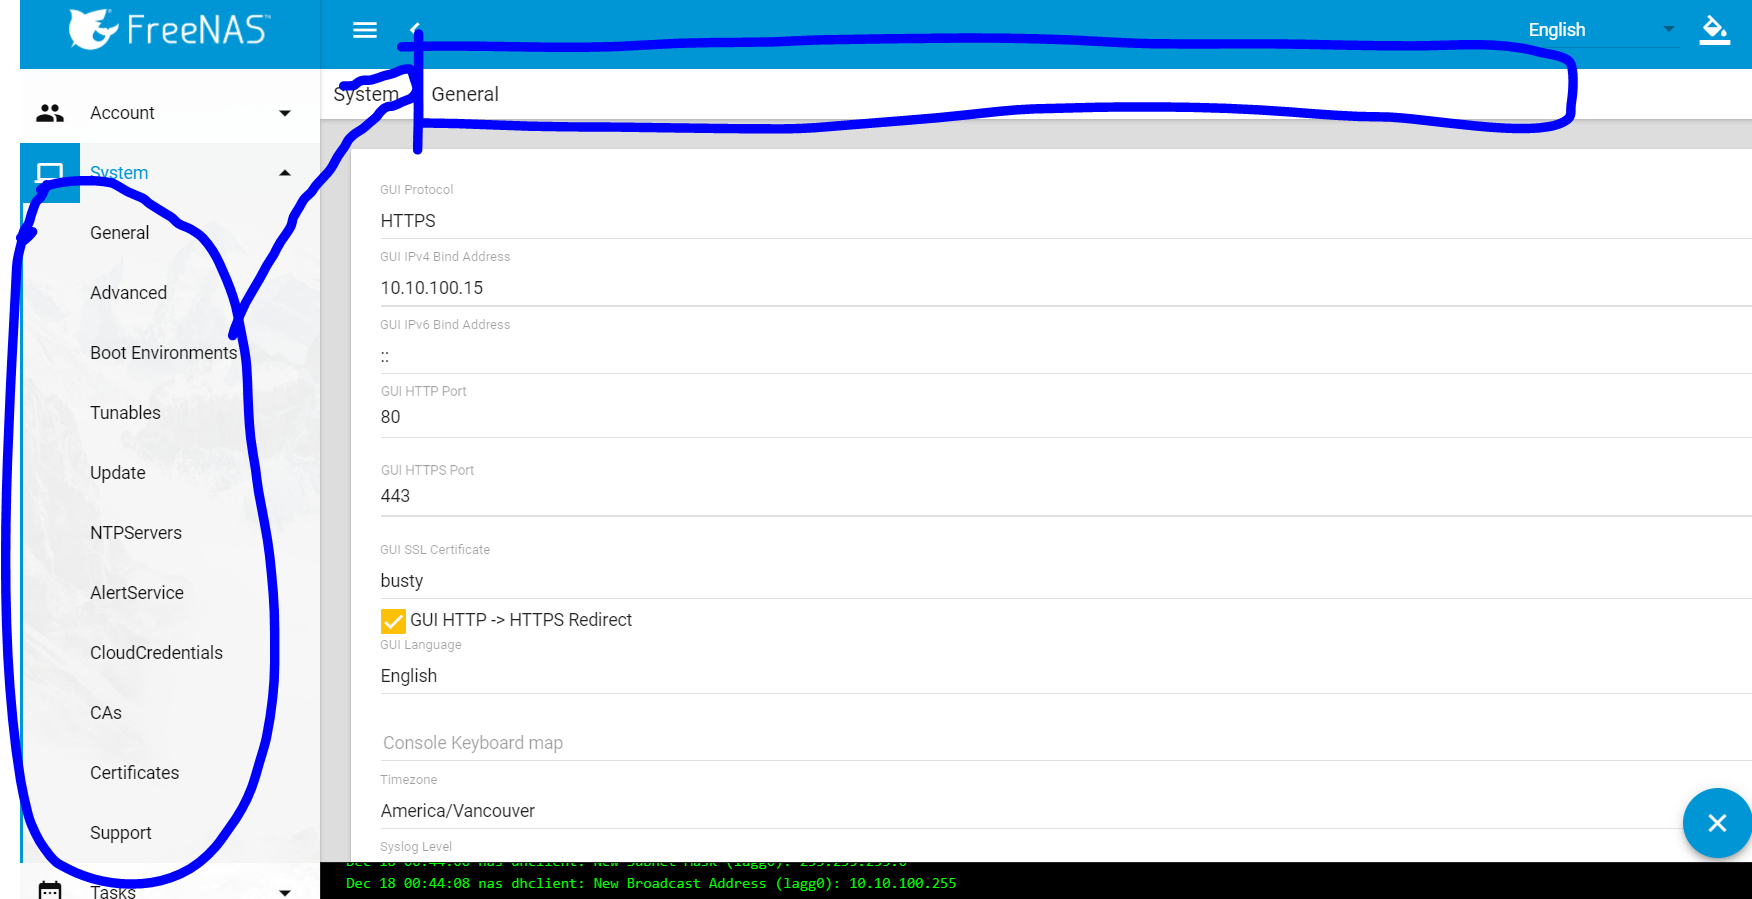Open Update in the sidebar
The width and height of the screenshot is (1752, 899).
click(118, 473)
